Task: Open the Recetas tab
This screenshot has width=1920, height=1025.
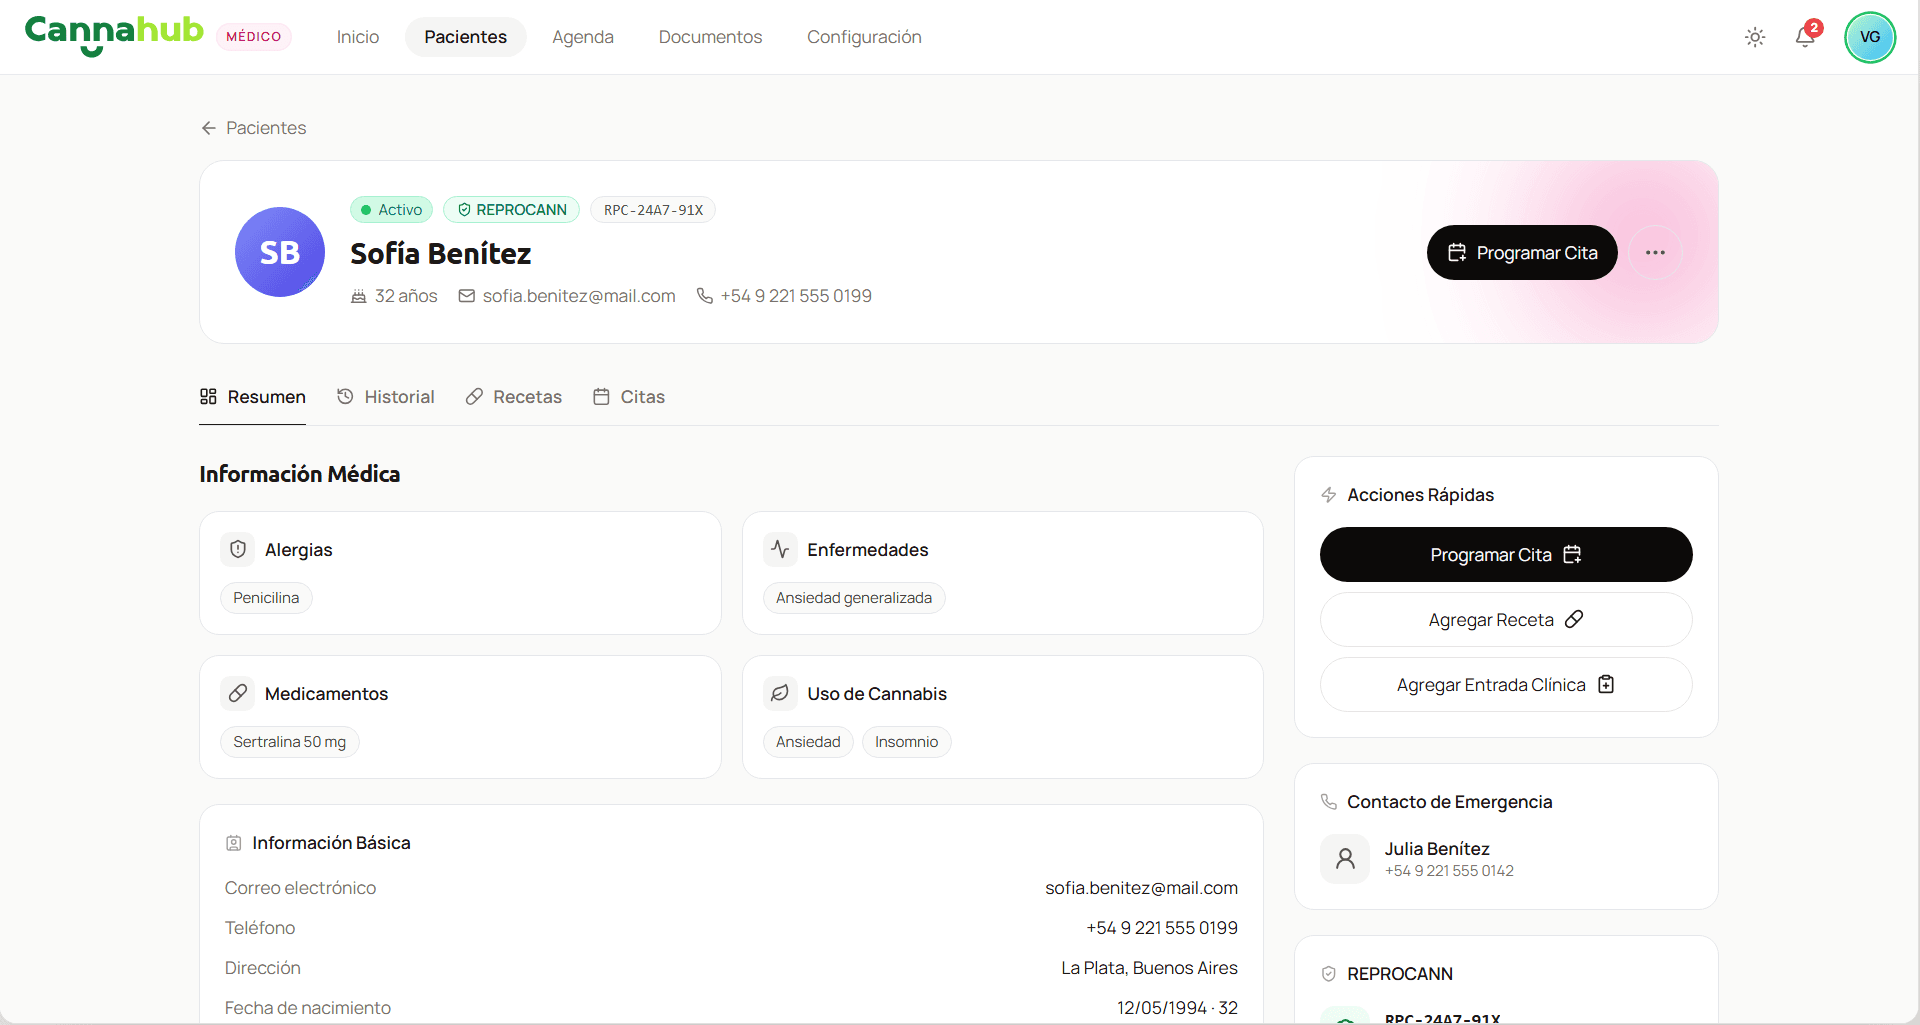Action: point(514,397)
